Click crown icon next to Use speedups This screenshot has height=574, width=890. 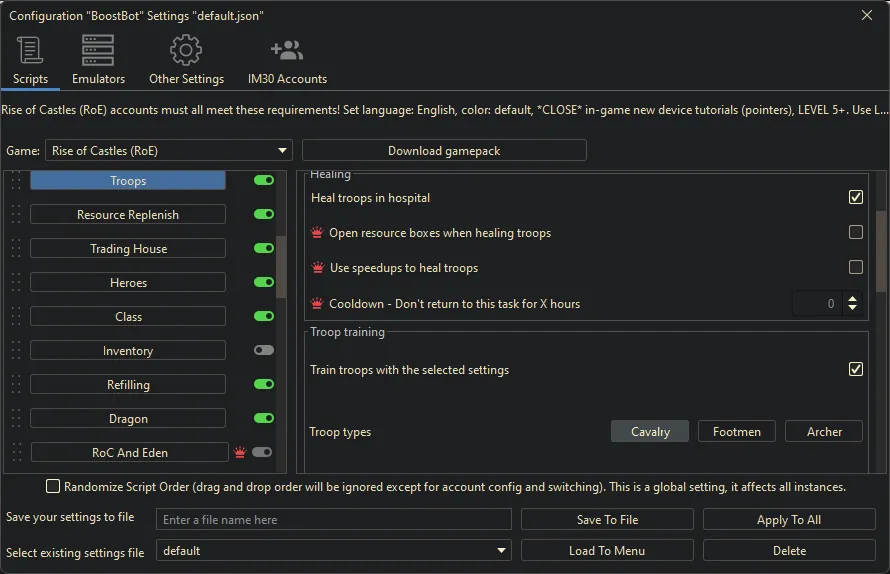tap(318, 267)
